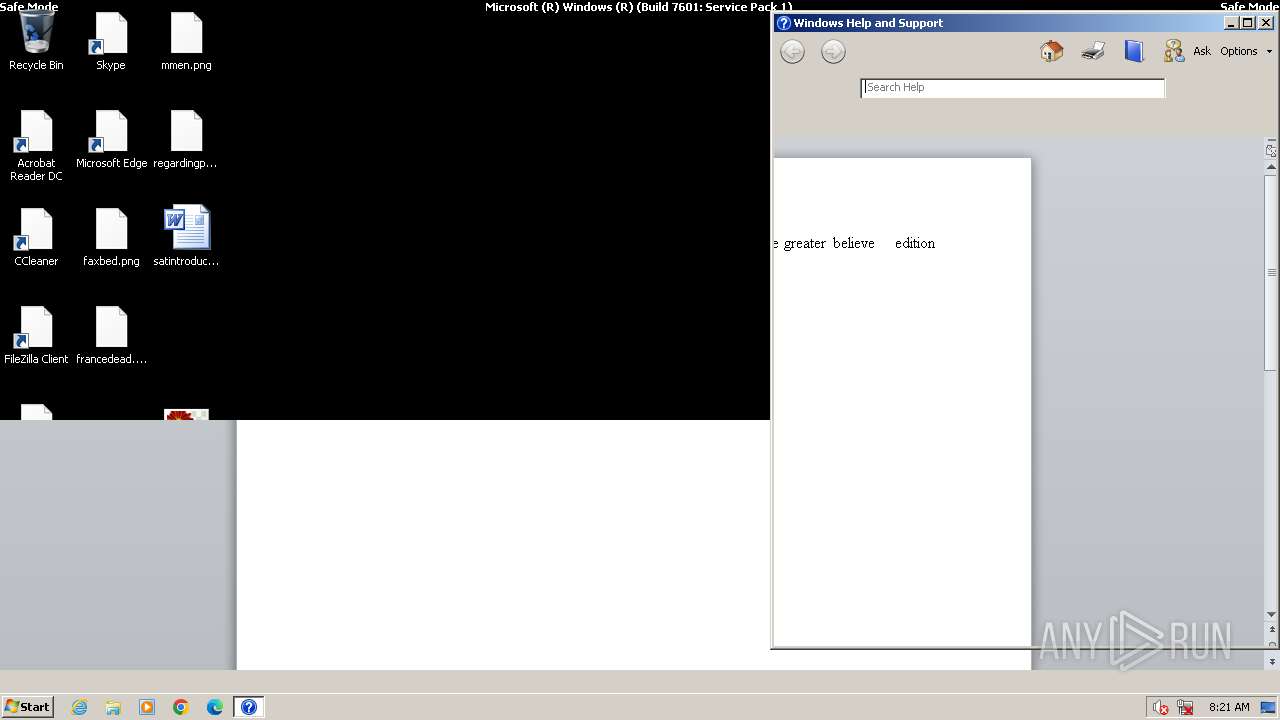This screenshot has height=720, width=1280.
Task: Select Acrobat Reader DC shortcut
Action: coord(36,146)
